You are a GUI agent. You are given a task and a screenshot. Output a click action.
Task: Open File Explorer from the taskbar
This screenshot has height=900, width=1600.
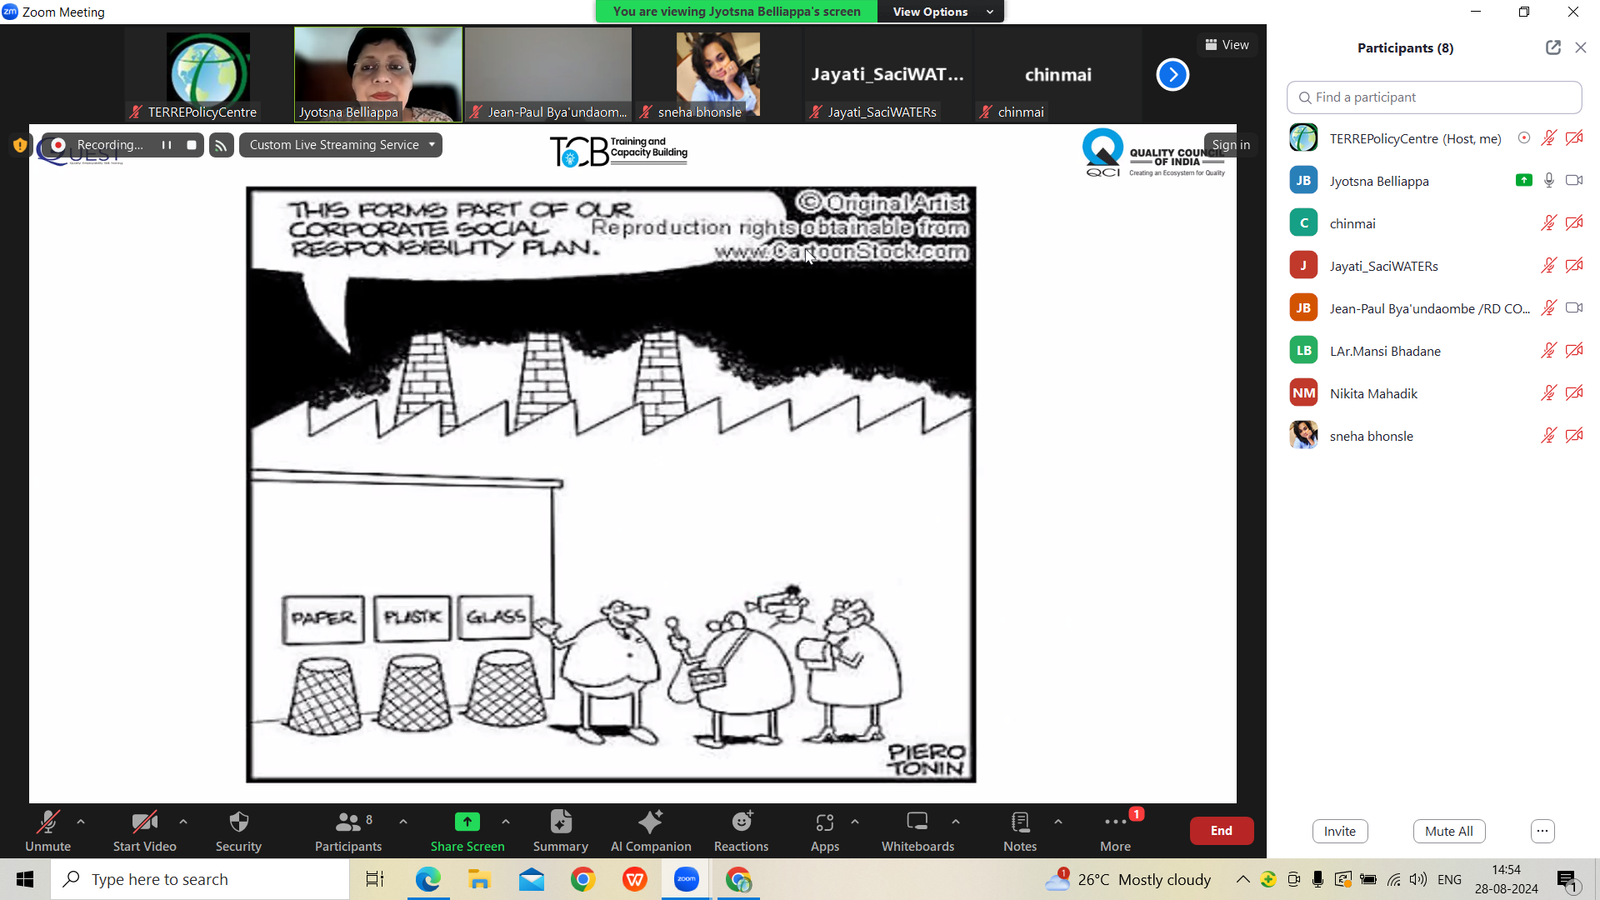point(480,879)
